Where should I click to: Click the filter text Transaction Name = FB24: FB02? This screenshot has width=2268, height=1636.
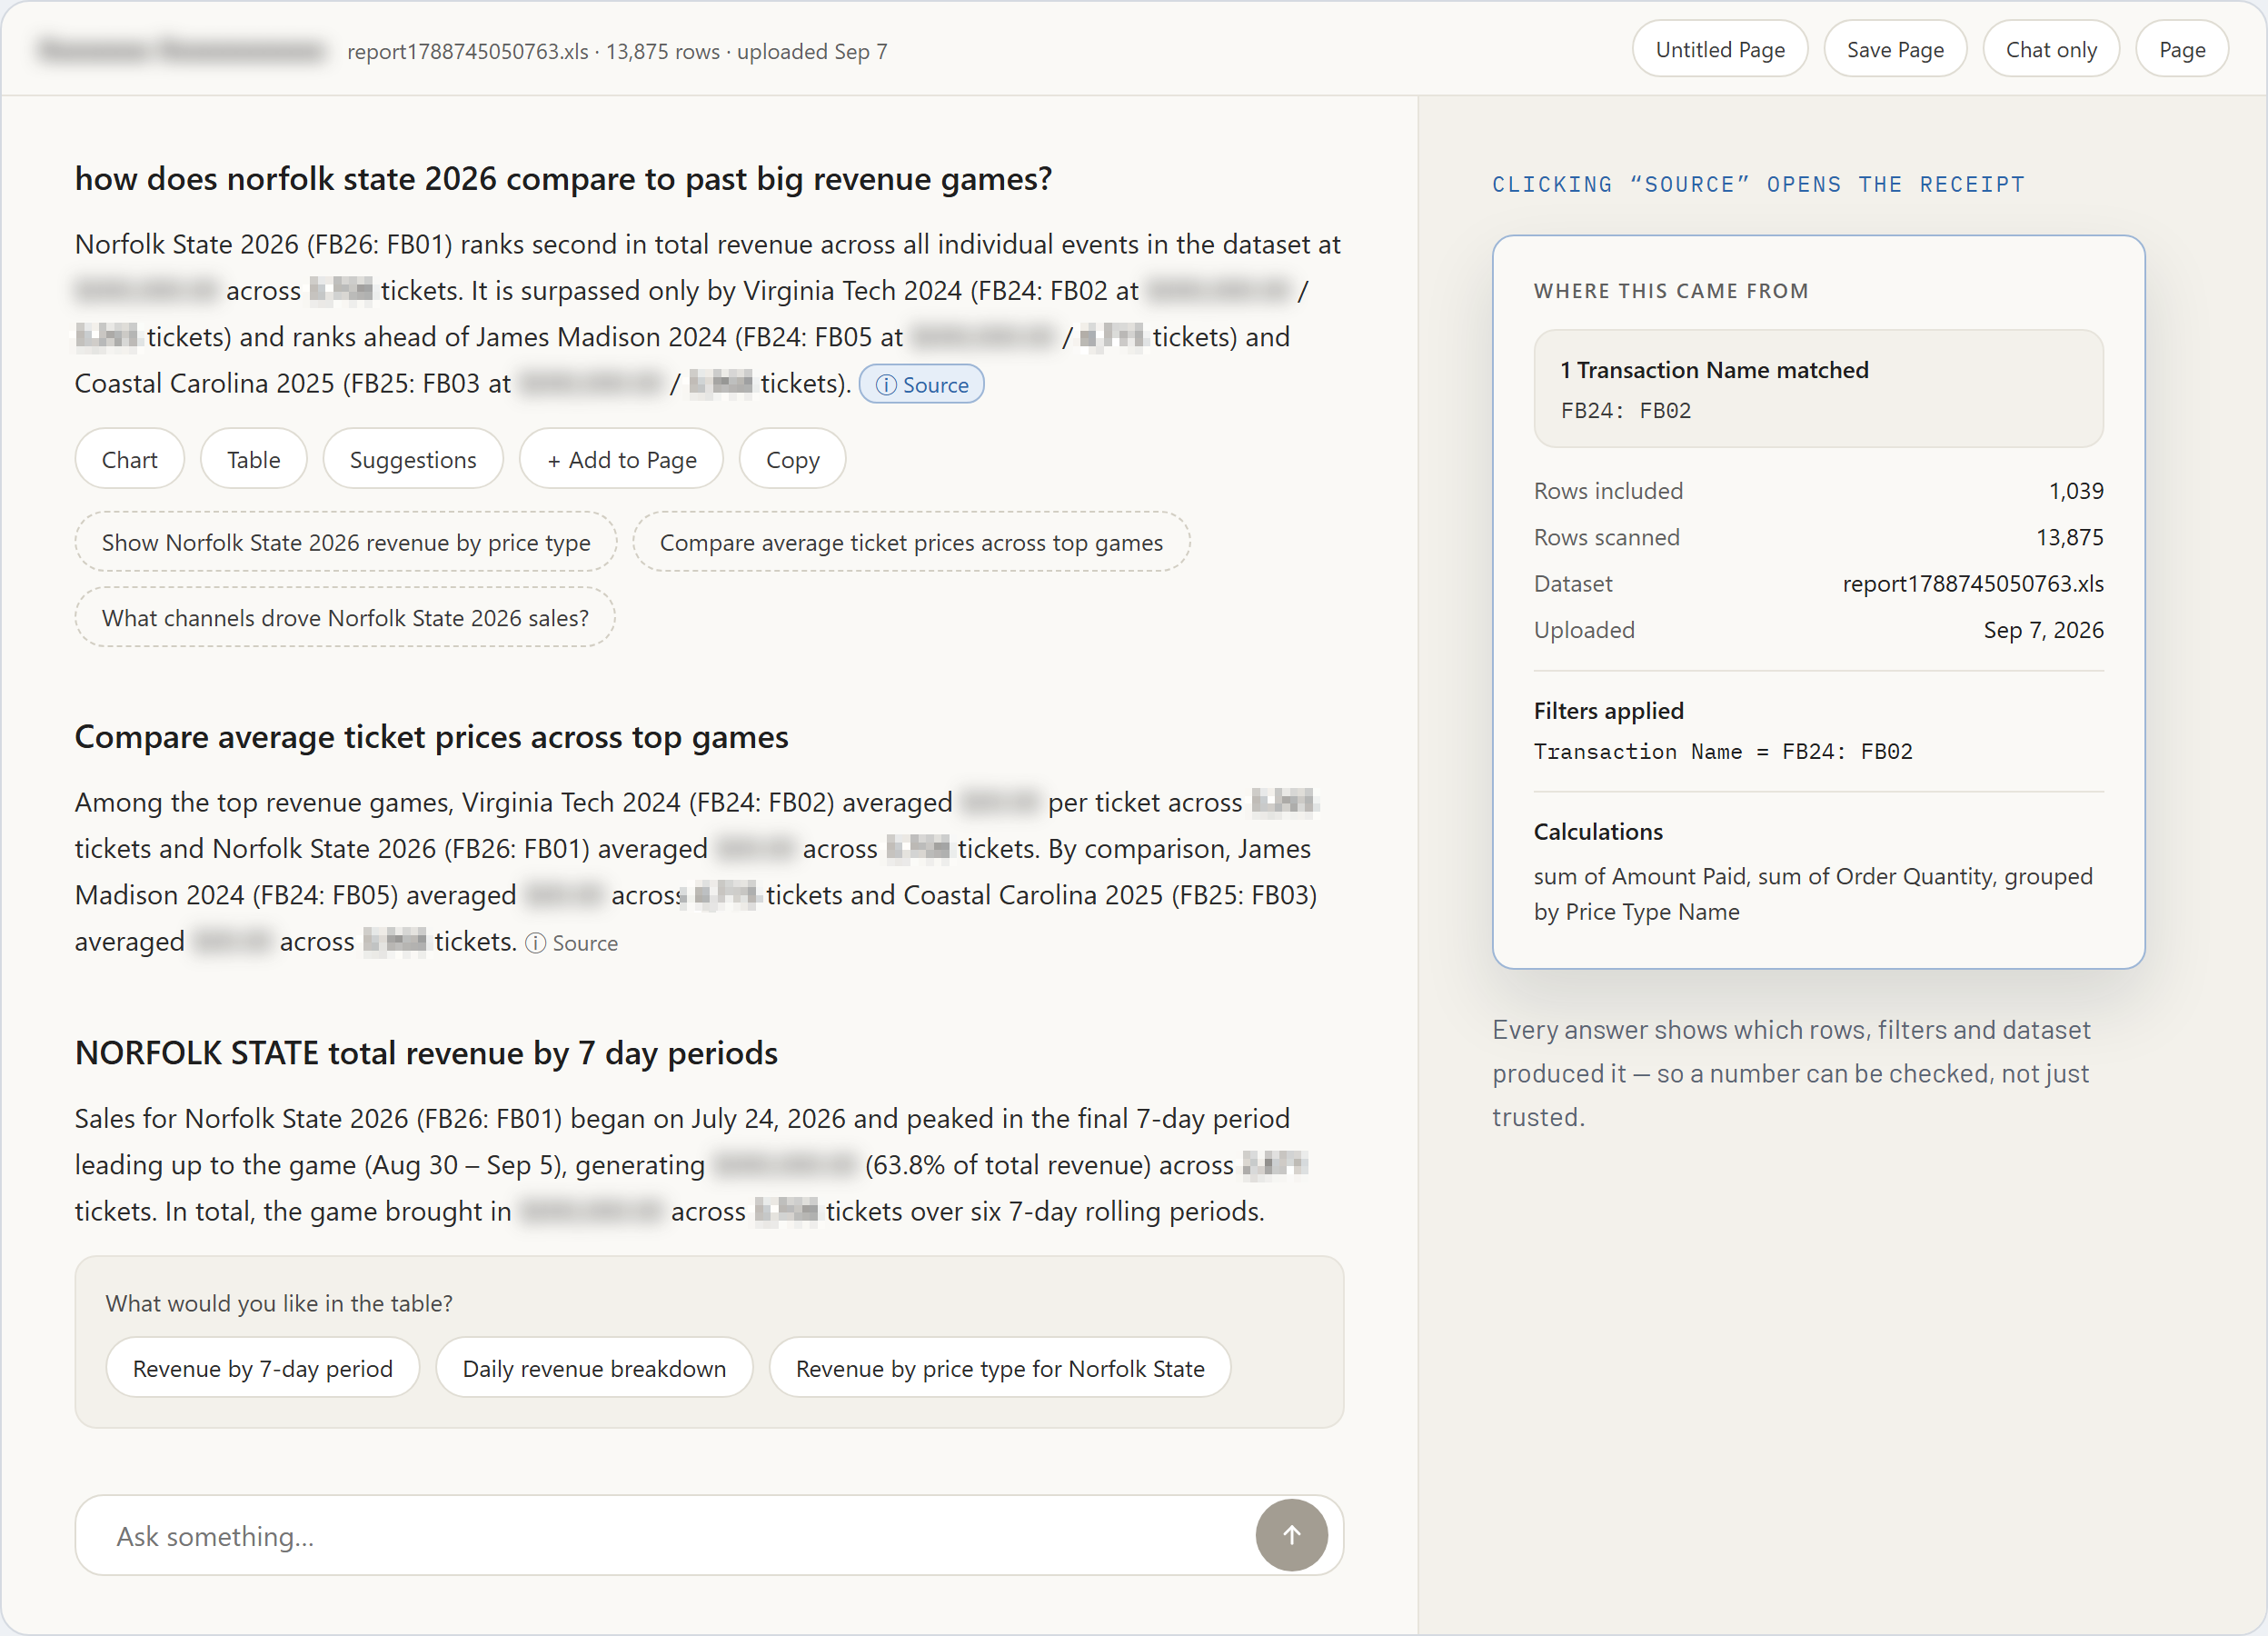(1723, 751)
